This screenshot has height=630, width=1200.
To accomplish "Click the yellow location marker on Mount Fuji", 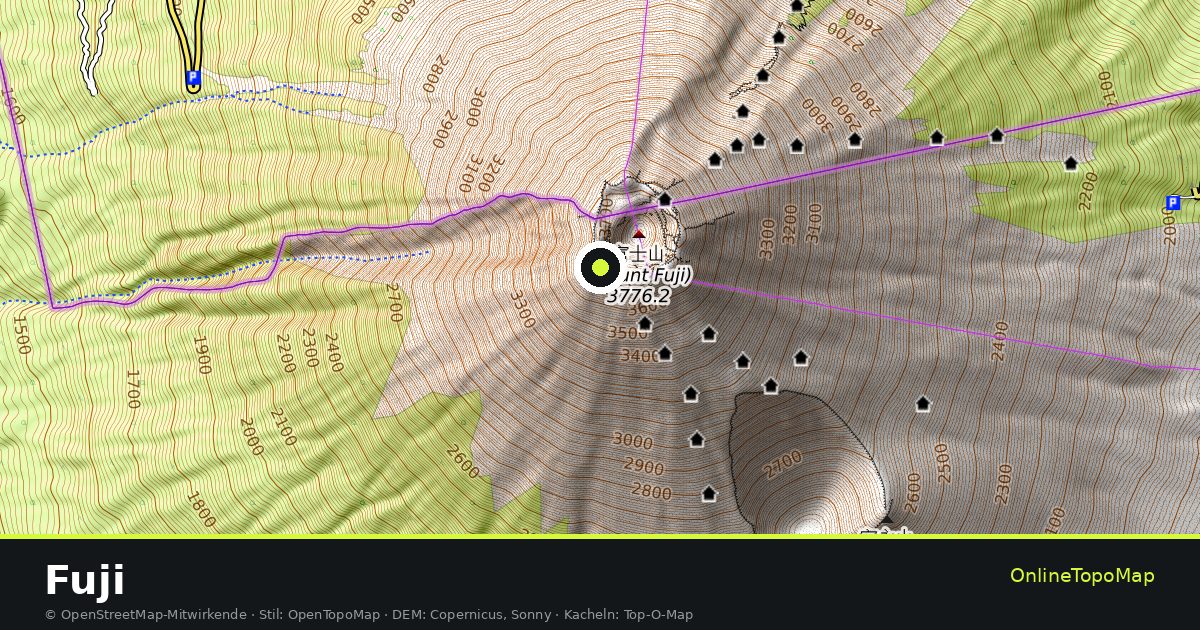I will (x=600, y=267).
